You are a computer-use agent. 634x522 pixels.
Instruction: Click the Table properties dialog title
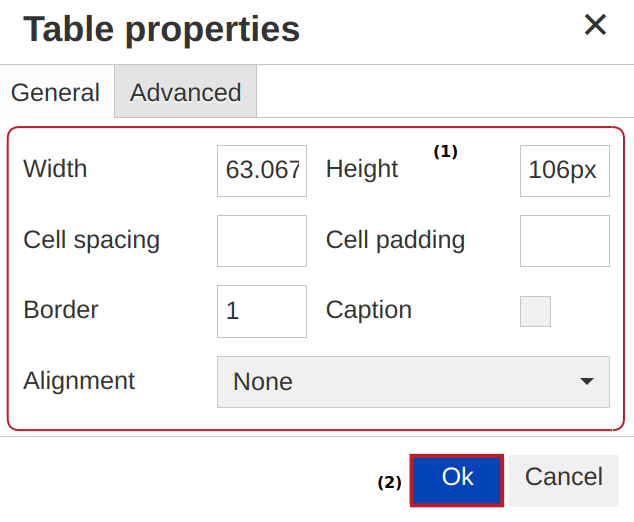point(161,29)
